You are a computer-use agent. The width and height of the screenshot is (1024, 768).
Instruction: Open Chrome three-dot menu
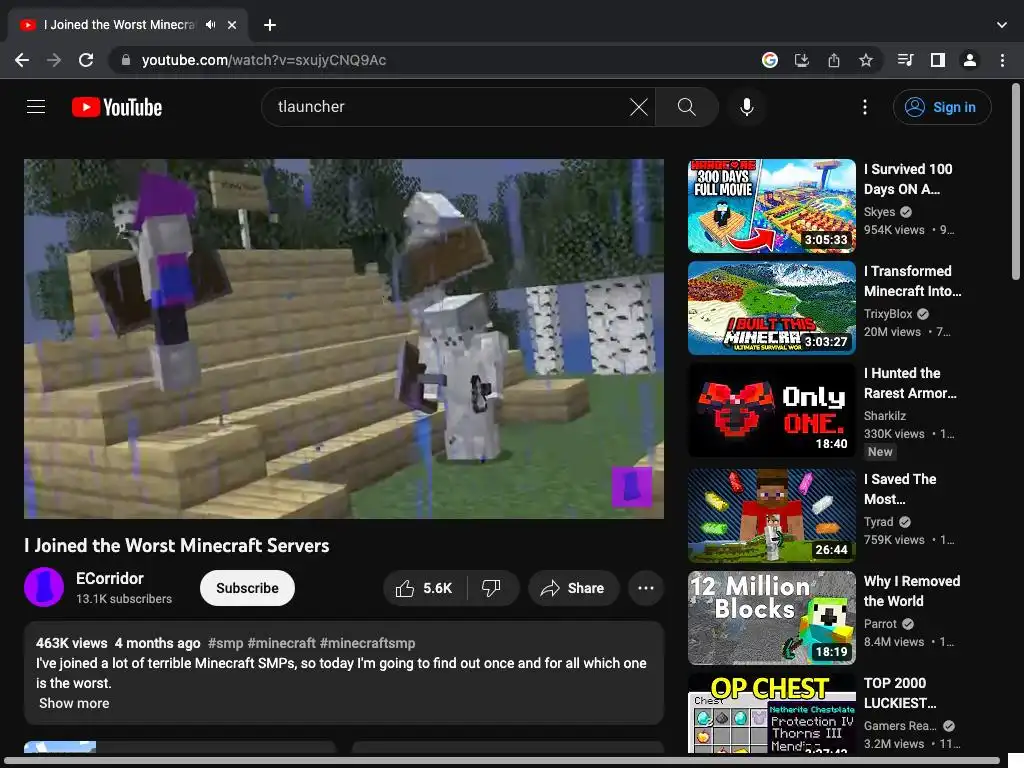[1002, 60]
